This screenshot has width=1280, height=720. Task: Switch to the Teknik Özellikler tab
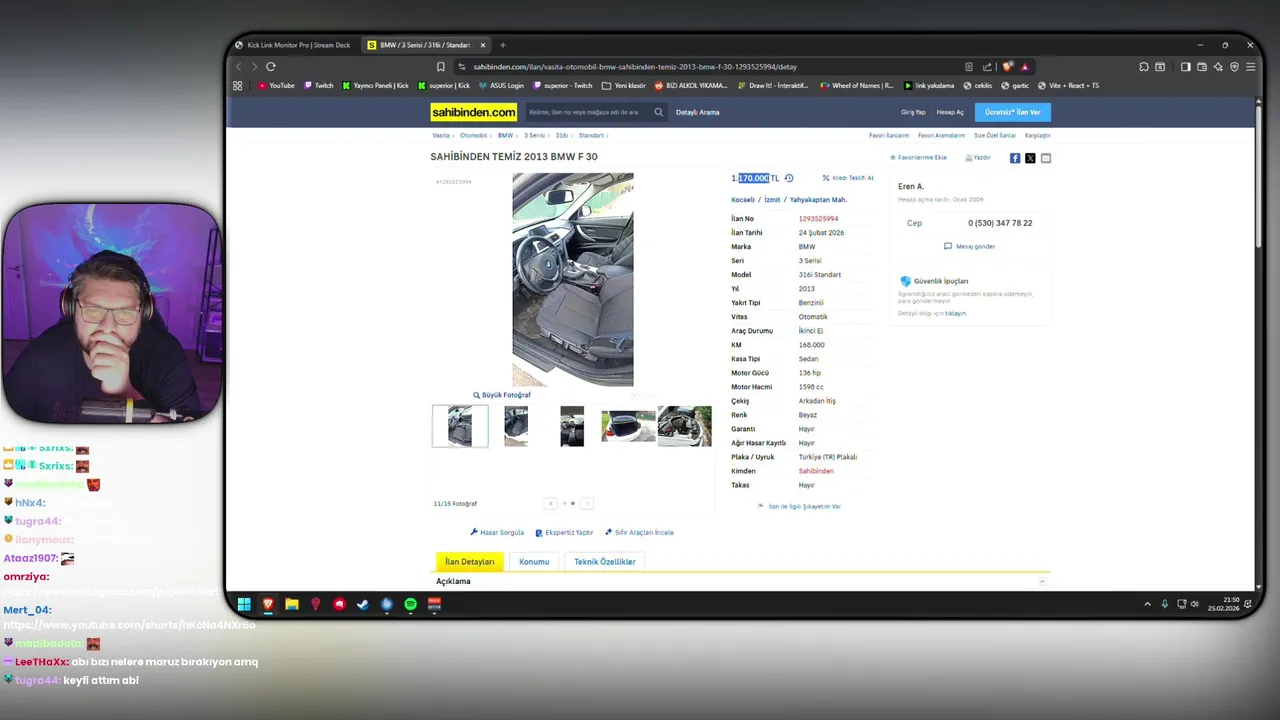pyautogui.click(x=605, y=562)
